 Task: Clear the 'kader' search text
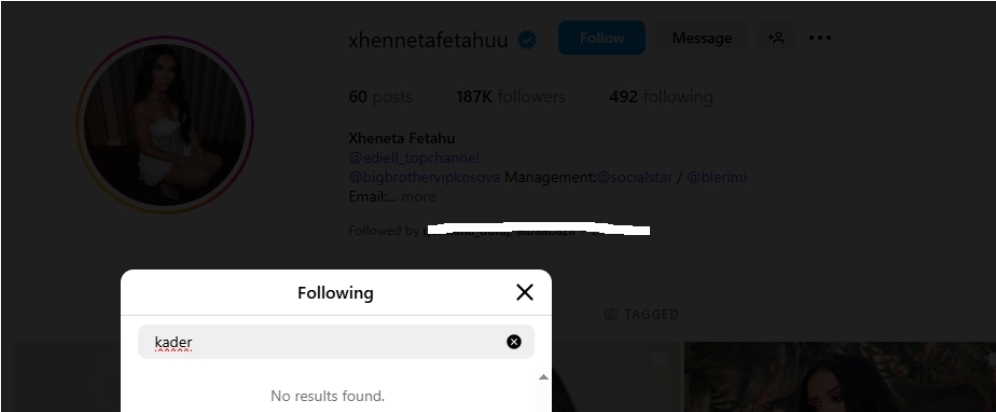(x=514, y=342)
